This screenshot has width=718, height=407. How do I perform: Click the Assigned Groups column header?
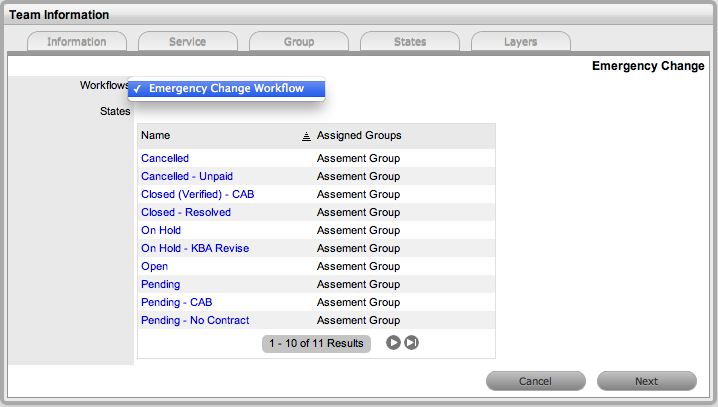tap(359, 135)
